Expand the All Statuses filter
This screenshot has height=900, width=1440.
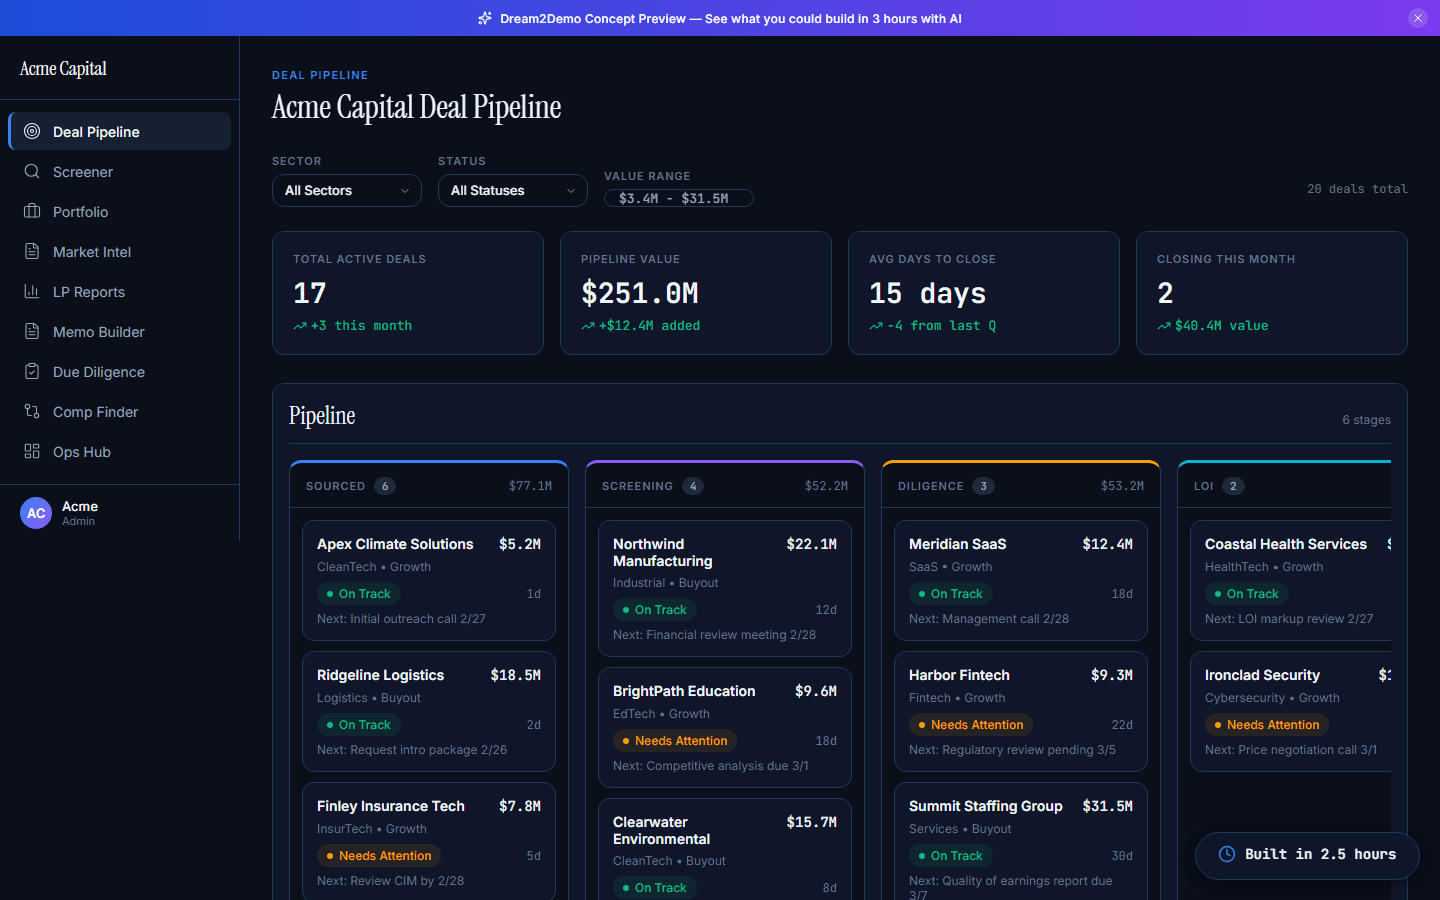coord(512,190)
